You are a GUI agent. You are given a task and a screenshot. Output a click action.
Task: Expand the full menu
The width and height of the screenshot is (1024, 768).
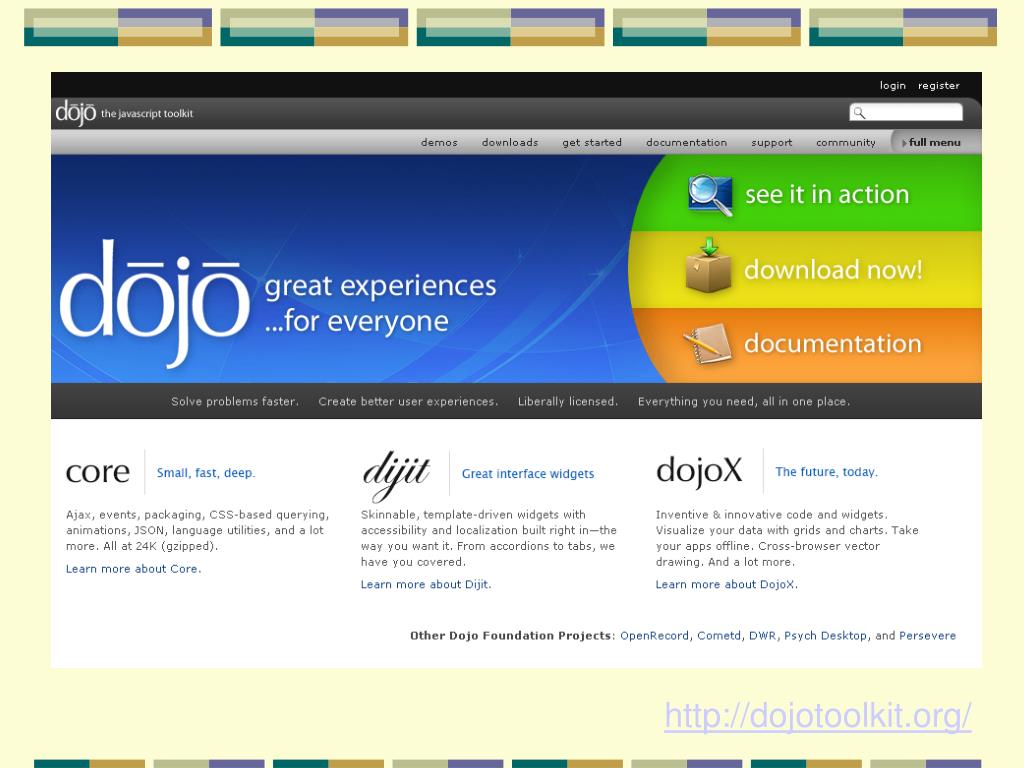coord(931,142)
